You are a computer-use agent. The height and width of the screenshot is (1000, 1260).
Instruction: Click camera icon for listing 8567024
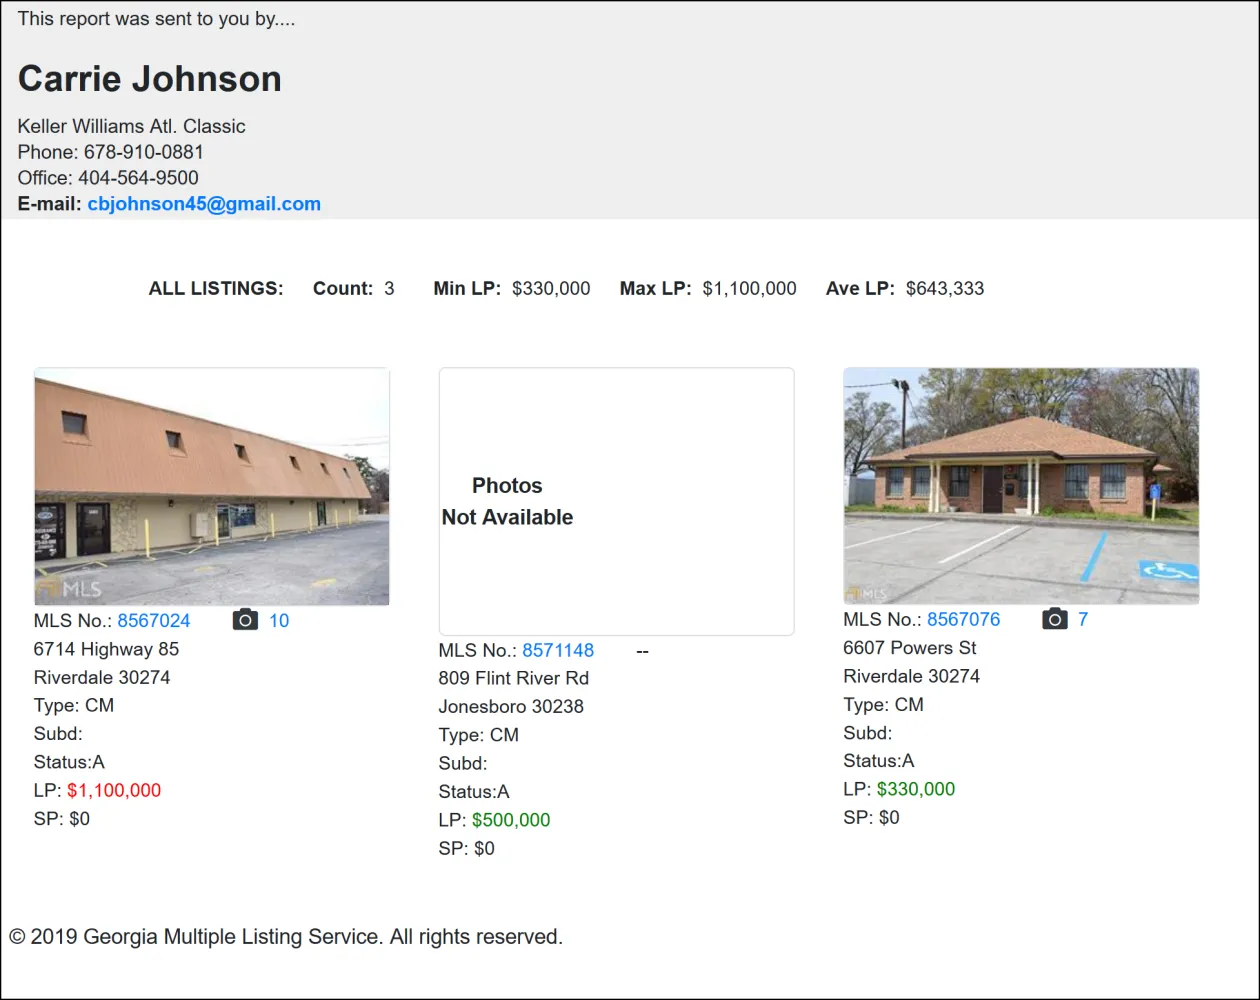(x=245, y=620)
